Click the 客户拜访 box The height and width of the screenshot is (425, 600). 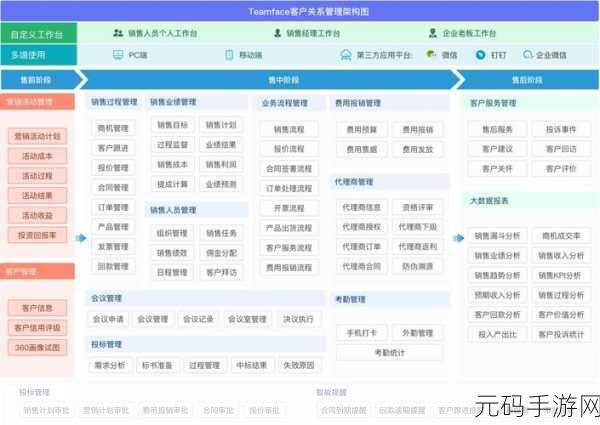(221, 273)
